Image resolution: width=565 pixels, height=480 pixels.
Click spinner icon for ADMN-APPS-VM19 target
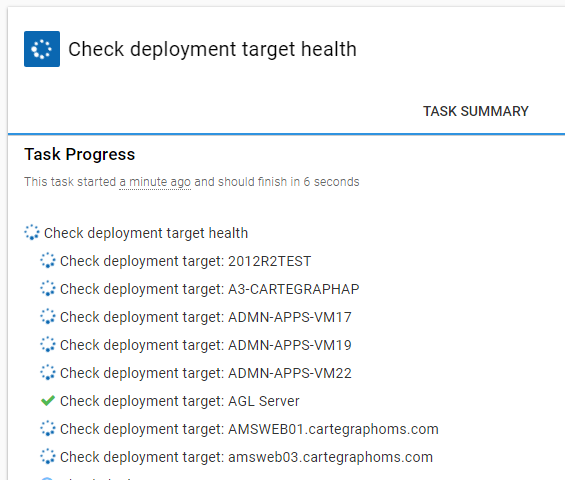pos(48,345)
